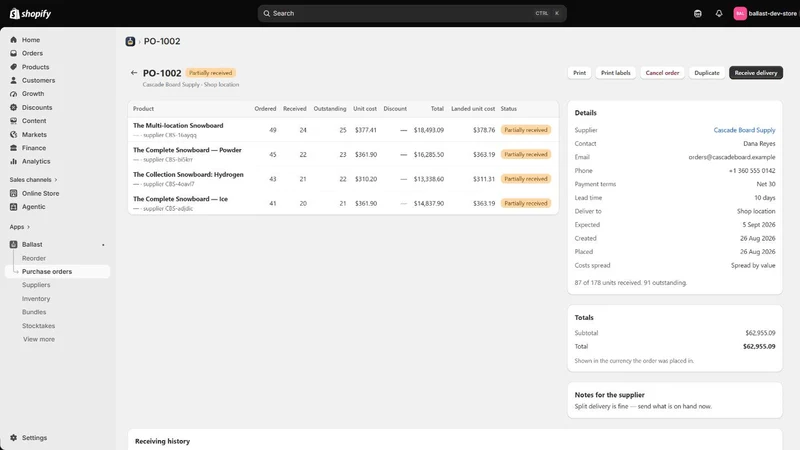Click the Receive delivery button
Screen dimensions: 800x450
756,73
